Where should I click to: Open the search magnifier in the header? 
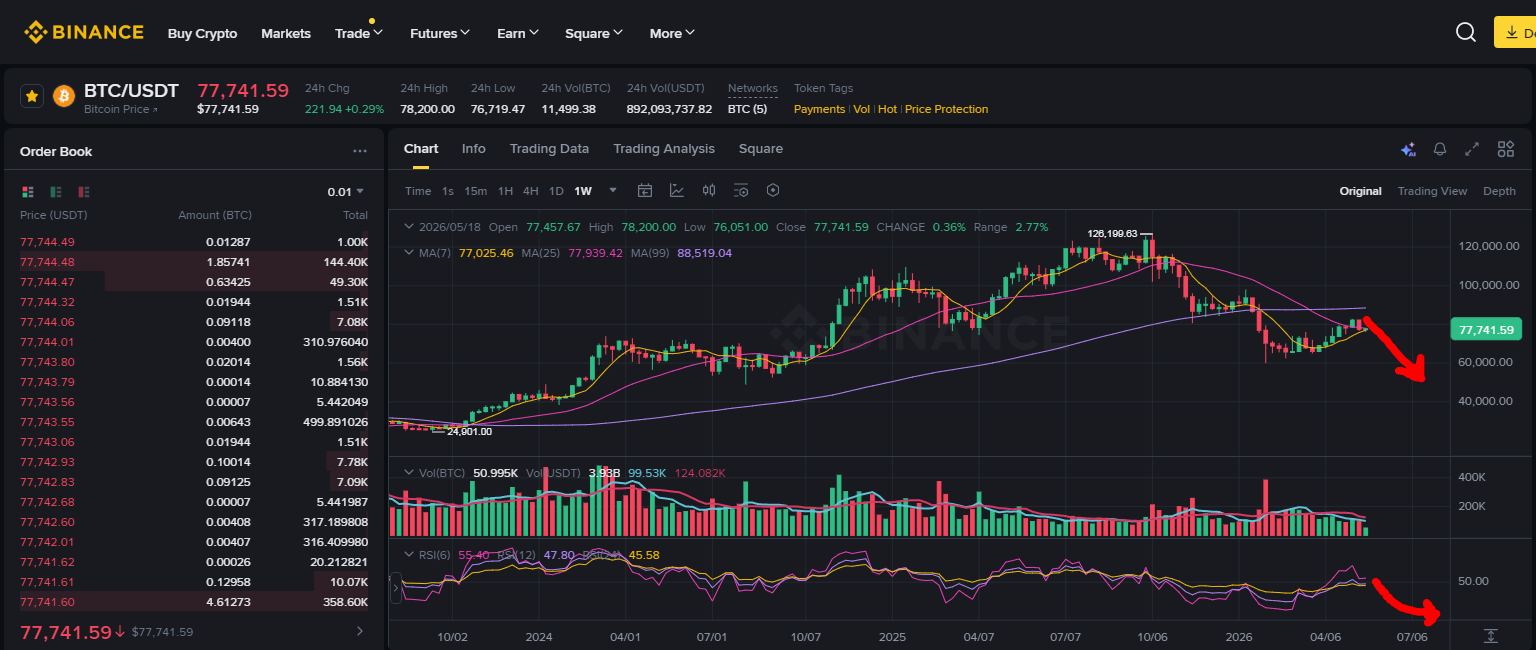(1466, 32)
